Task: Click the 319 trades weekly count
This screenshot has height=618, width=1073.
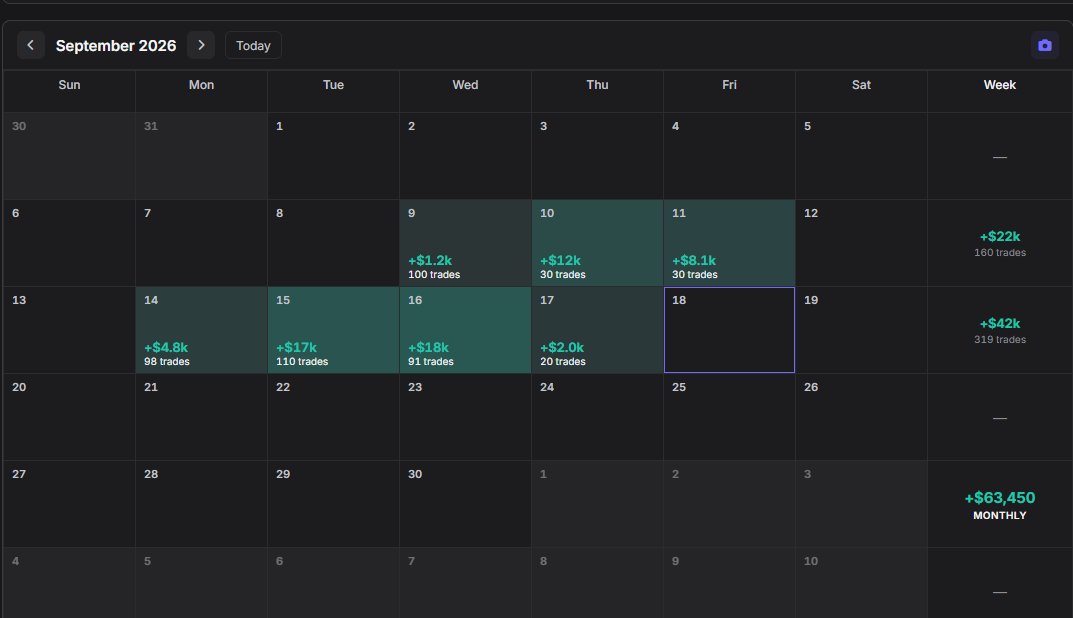Action: [1000, 339]
